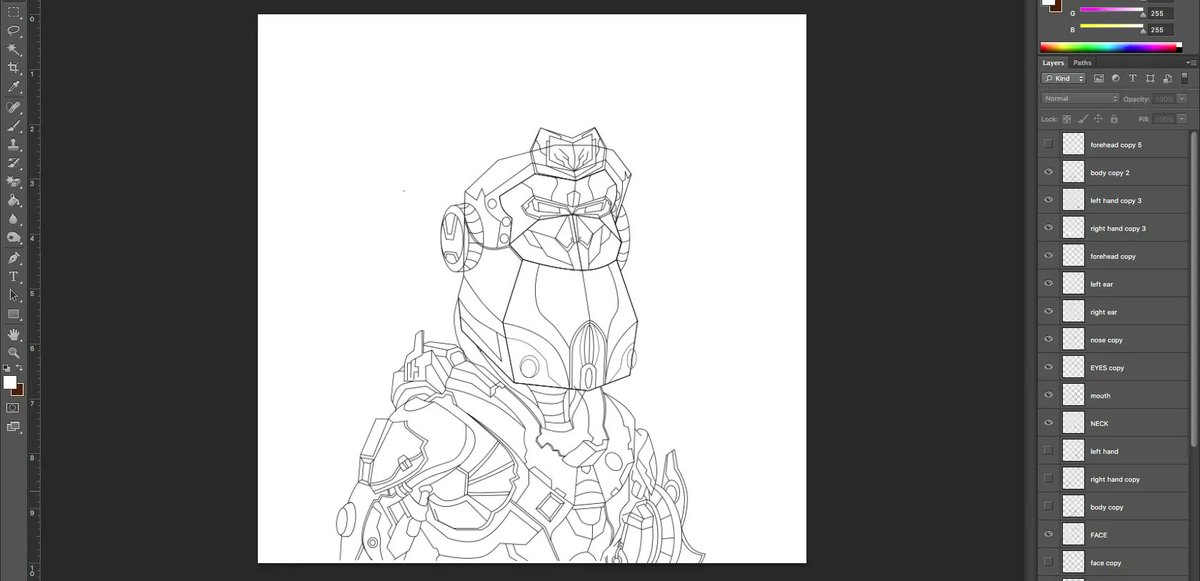The height and width of the screenshot is (581, 1200).
Task: Select the Crop tool
Action: point(14,67)
